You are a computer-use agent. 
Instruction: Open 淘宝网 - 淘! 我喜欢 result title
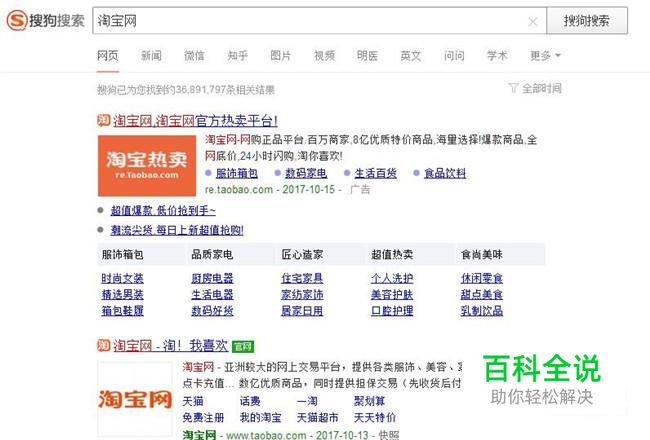[171, 345]
